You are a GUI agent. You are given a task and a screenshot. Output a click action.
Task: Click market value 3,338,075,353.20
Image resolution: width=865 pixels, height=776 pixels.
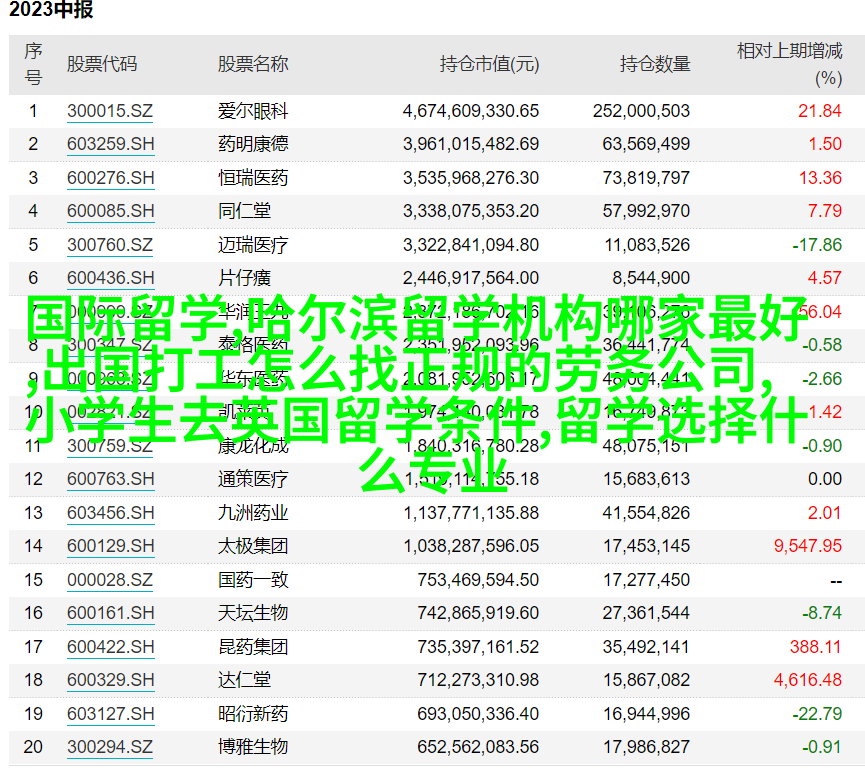click(x=471, y=211)
